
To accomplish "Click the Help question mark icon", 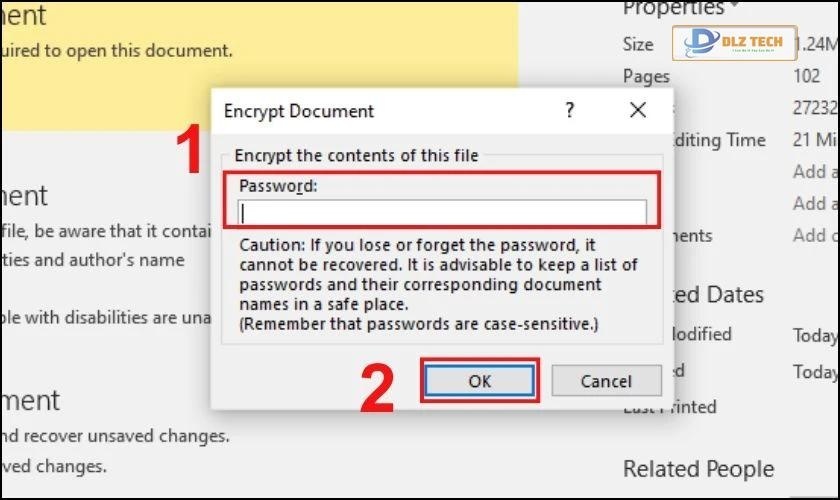I will tap(569, 110).
